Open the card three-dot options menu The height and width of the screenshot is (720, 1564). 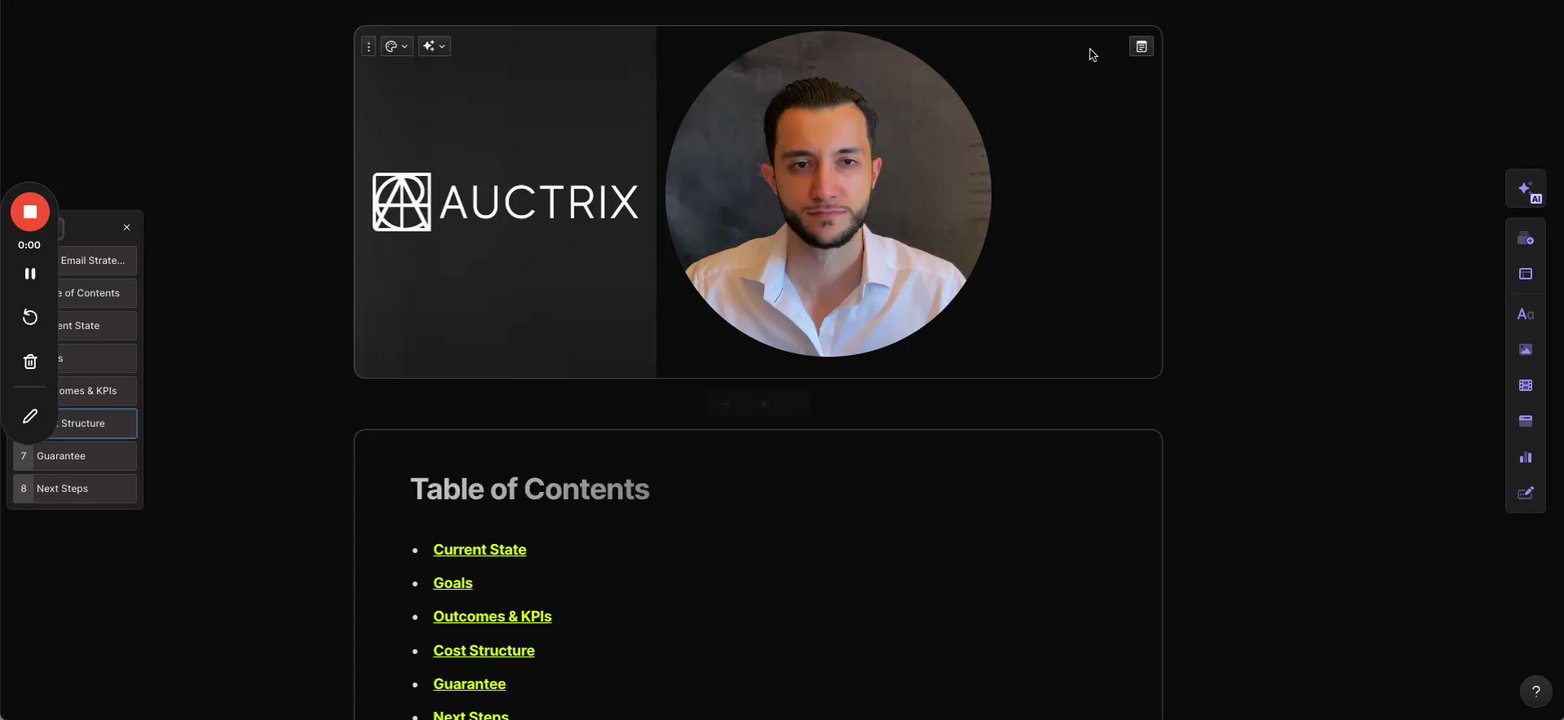tap(368, 46)
